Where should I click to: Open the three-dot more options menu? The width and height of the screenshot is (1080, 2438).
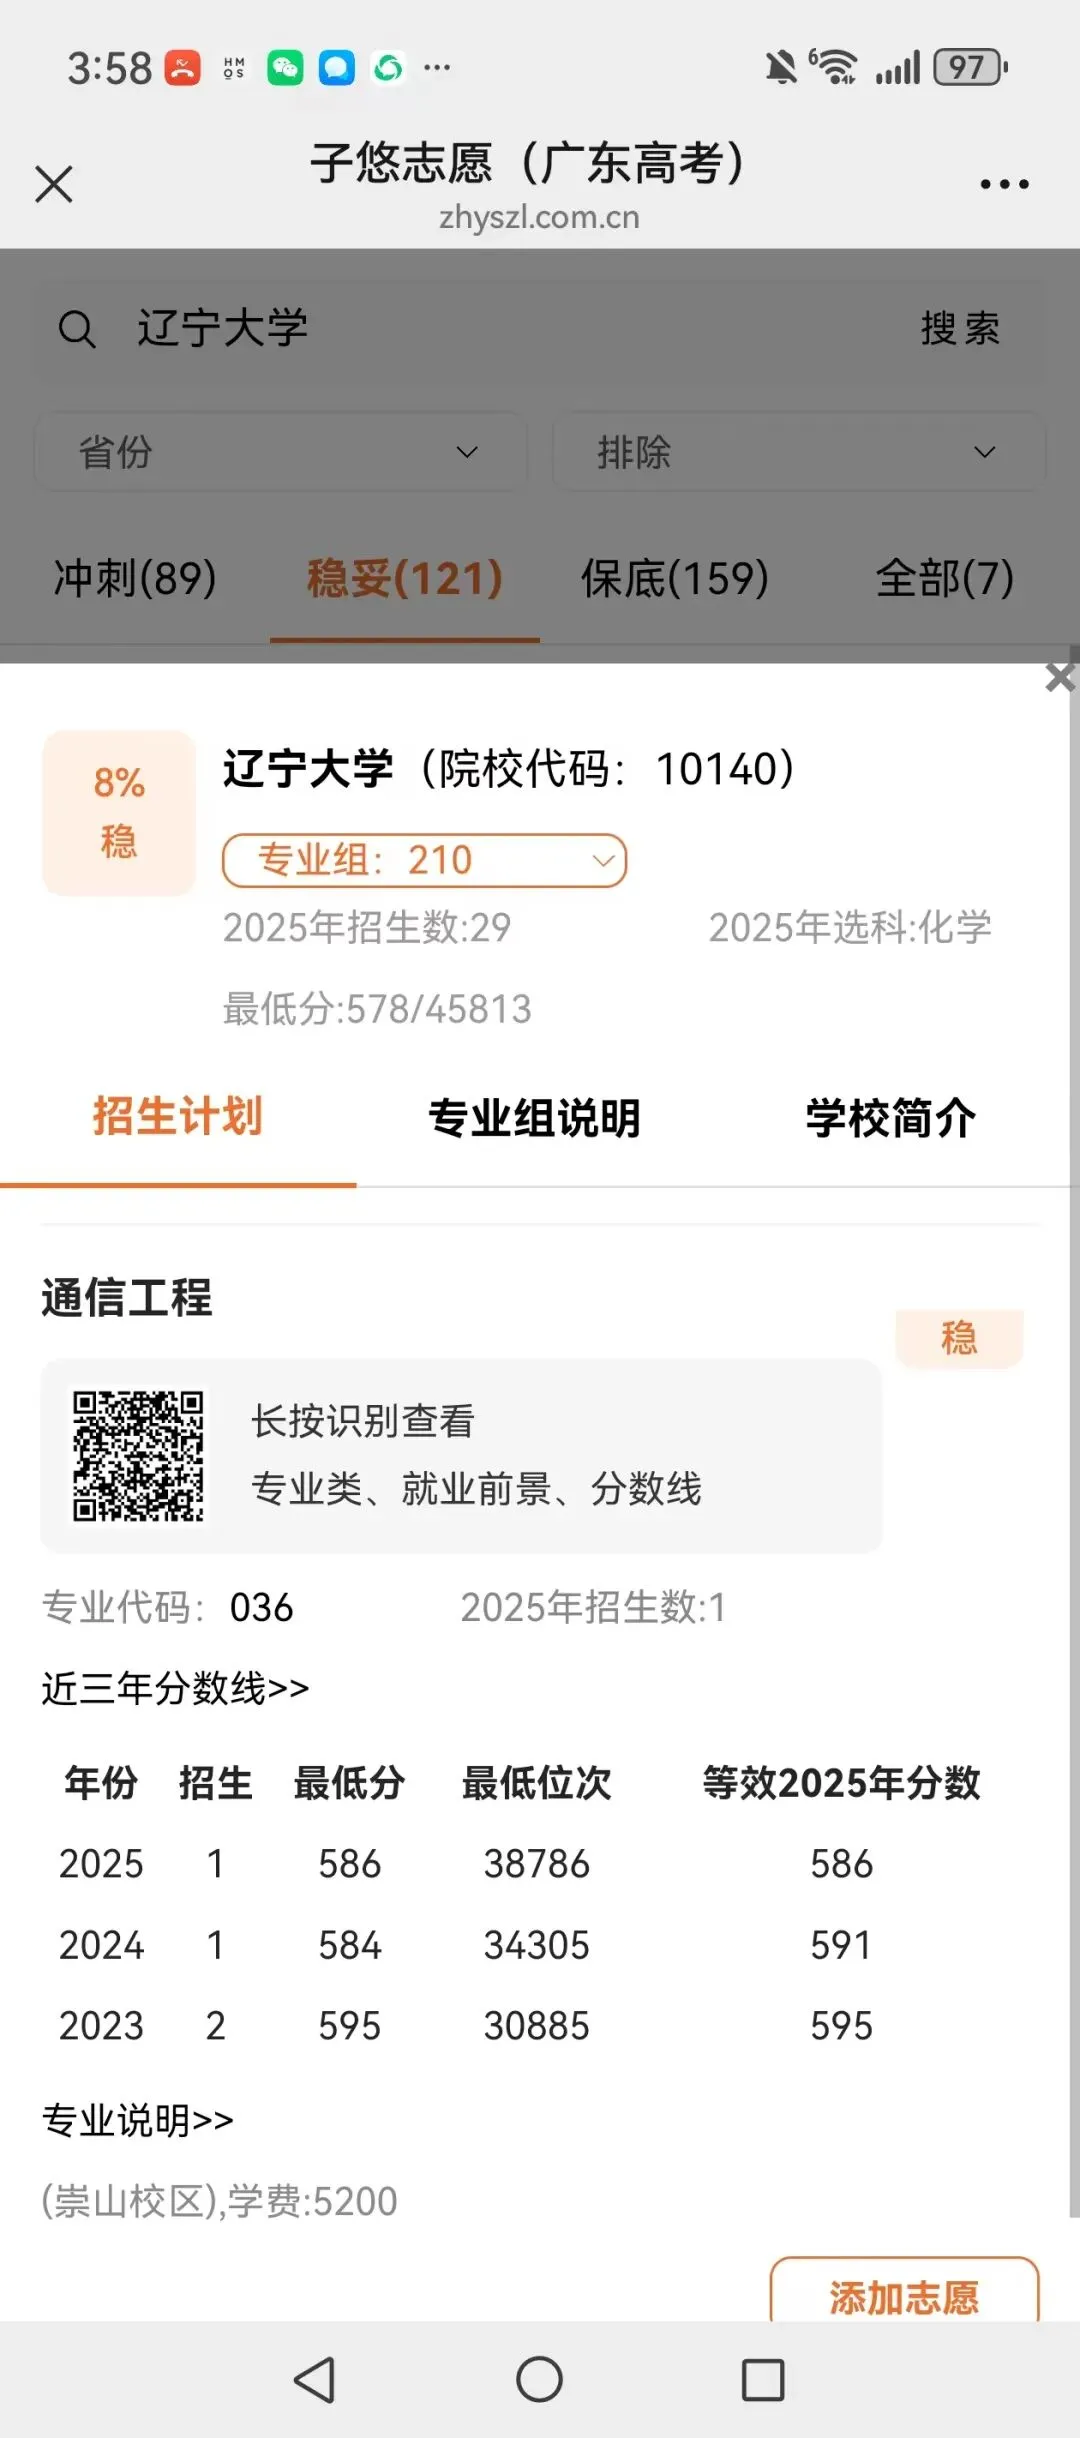coord(1004,184)
